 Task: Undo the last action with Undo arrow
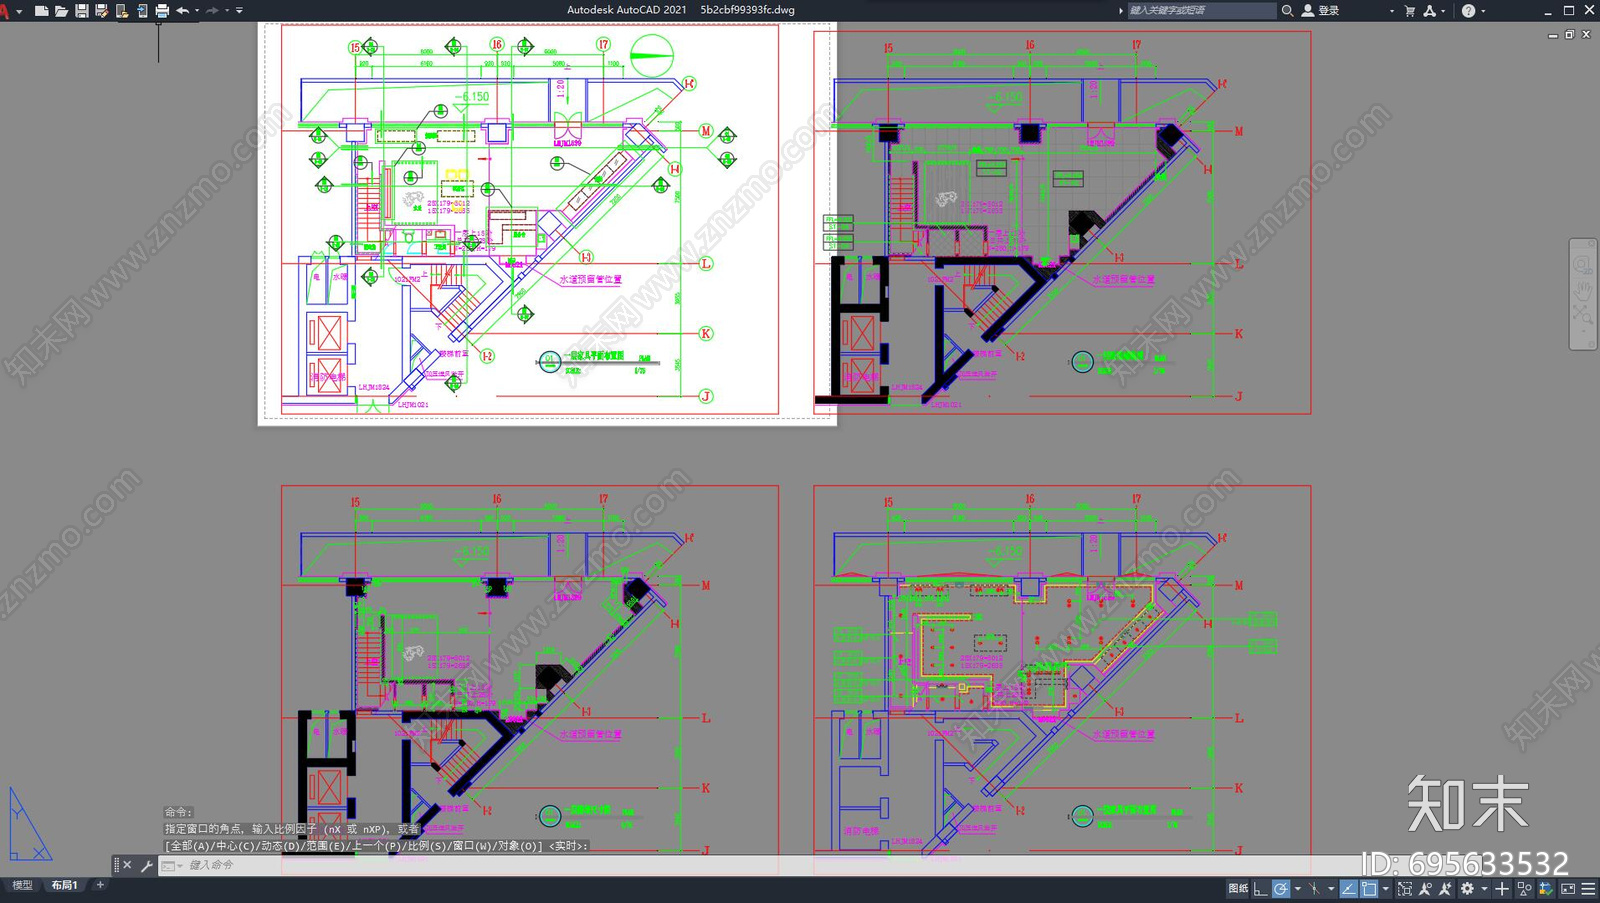coord(182,11)
